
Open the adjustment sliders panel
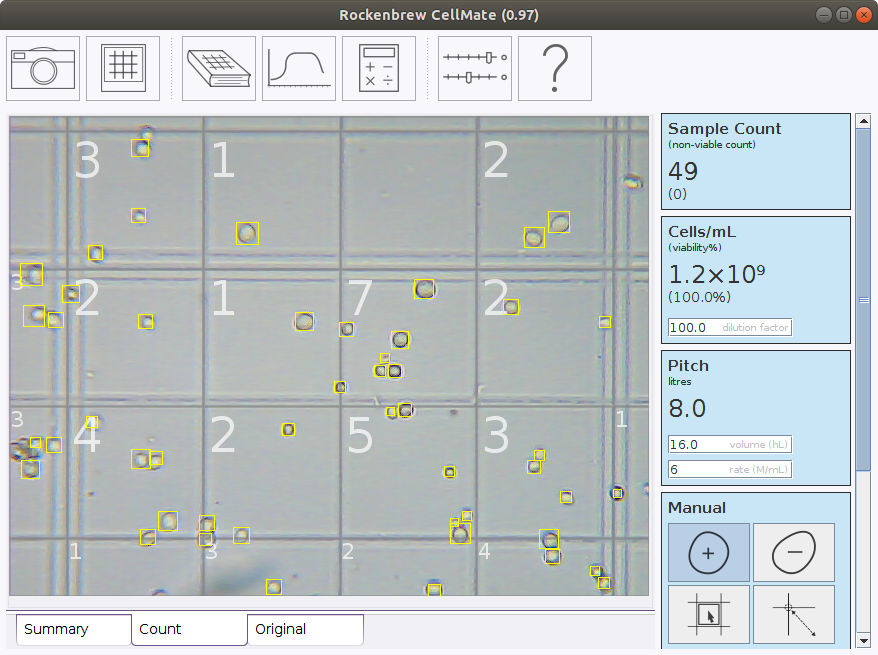click(x=474, y=68)
